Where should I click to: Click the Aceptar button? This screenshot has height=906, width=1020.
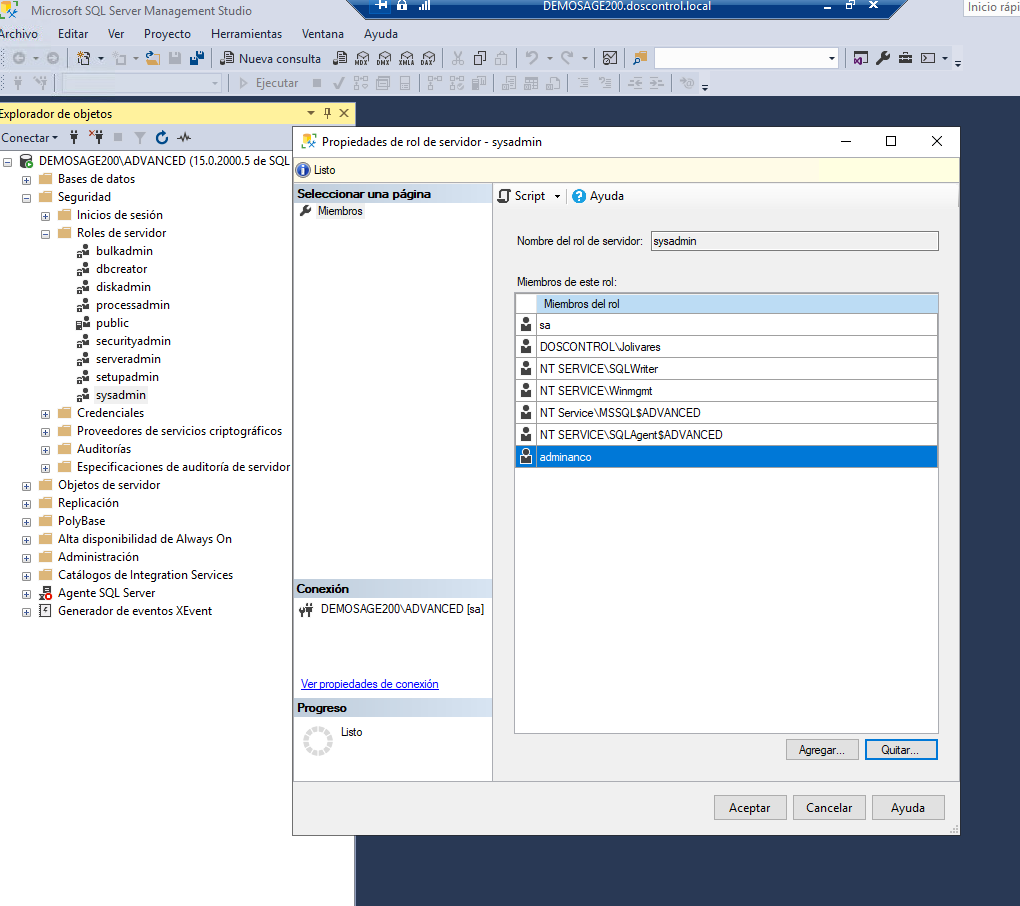[x=750, y=808]
